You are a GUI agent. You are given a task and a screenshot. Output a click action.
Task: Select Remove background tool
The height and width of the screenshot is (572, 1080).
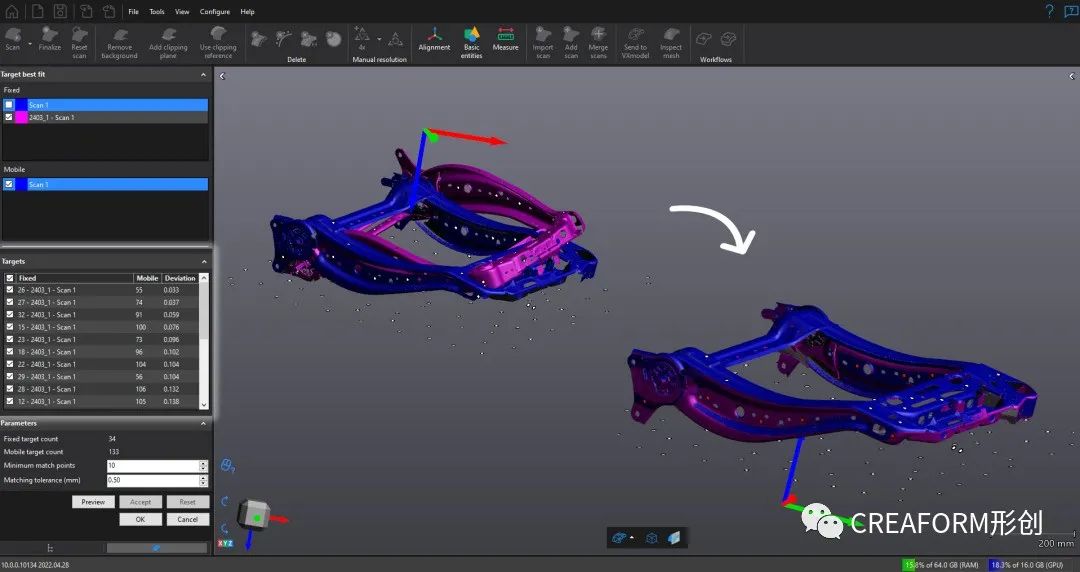(x=119, y=44)
